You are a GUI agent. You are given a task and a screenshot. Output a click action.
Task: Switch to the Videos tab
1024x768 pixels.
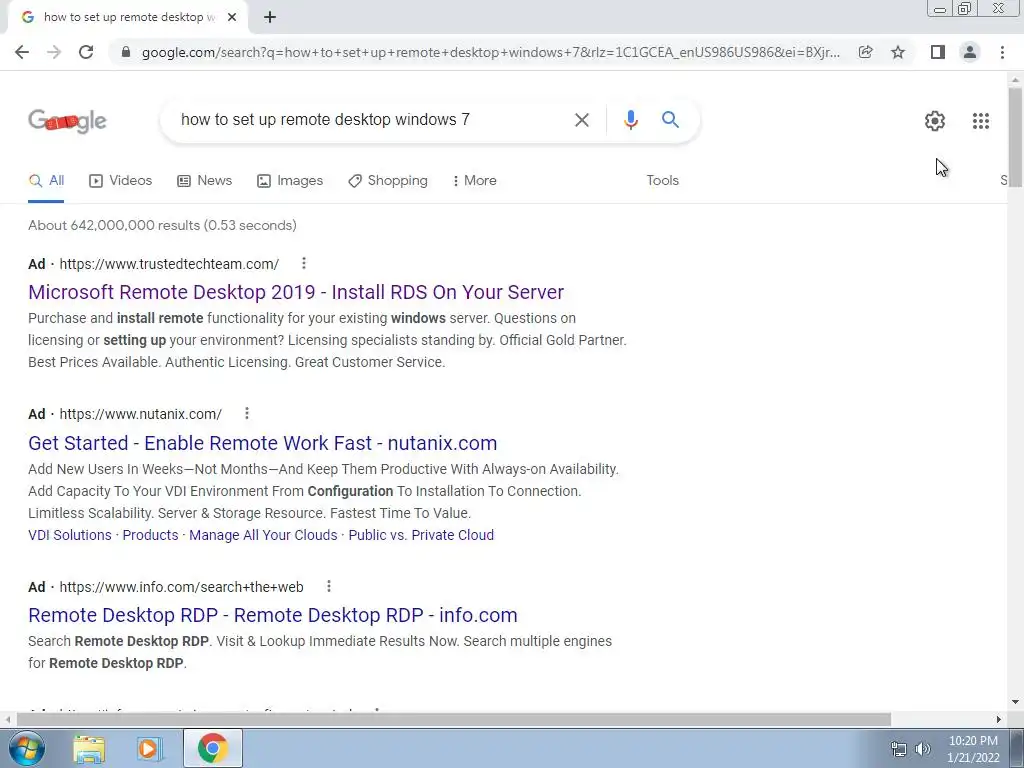click(x=121, y=180)
